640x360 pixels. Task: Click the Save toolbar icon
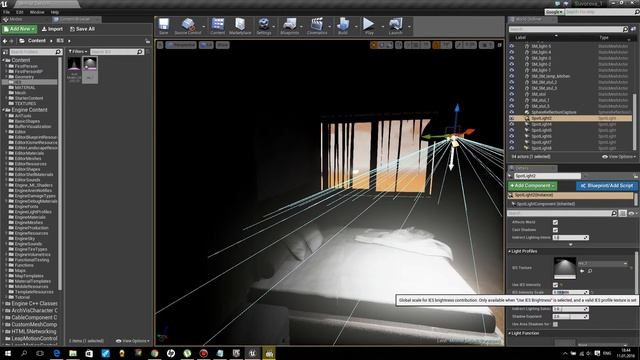point(164,26)
